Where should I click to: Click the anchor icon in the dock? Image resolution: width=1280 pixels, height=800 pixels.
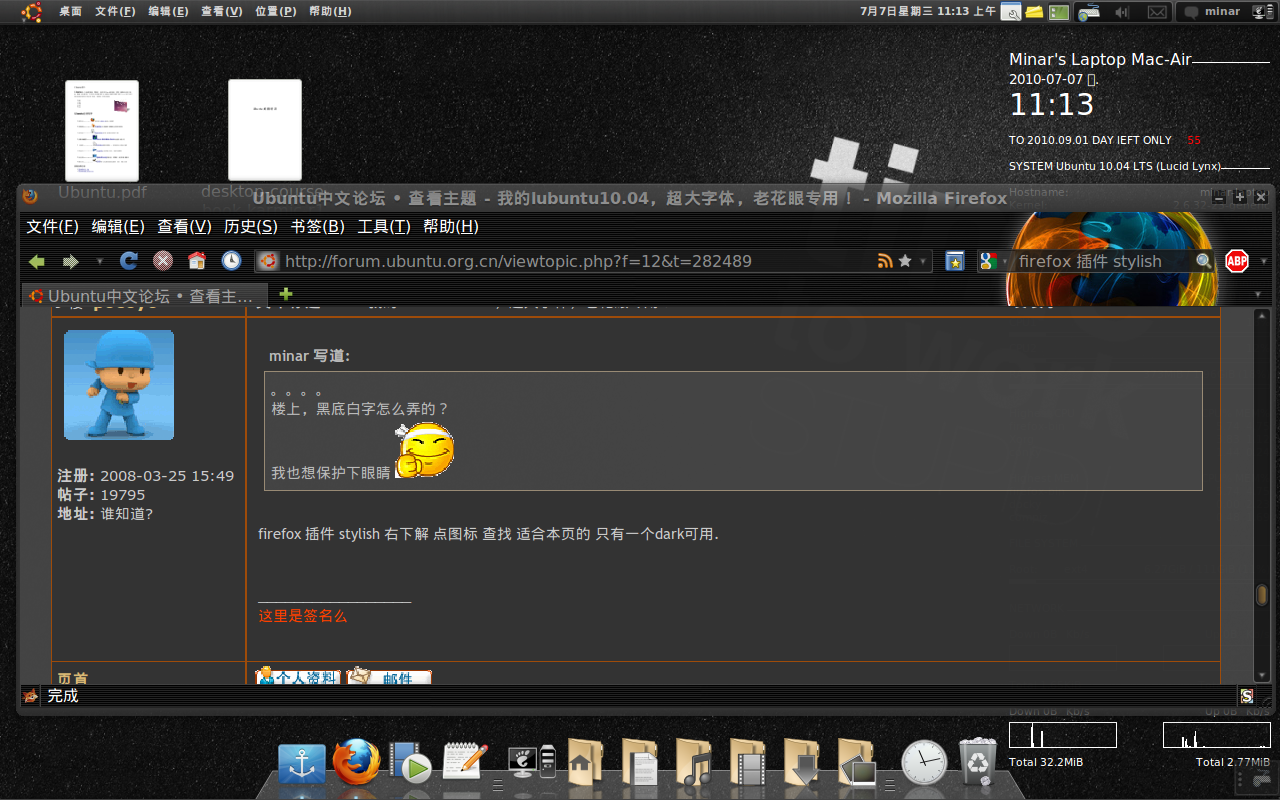pos(302,765)
